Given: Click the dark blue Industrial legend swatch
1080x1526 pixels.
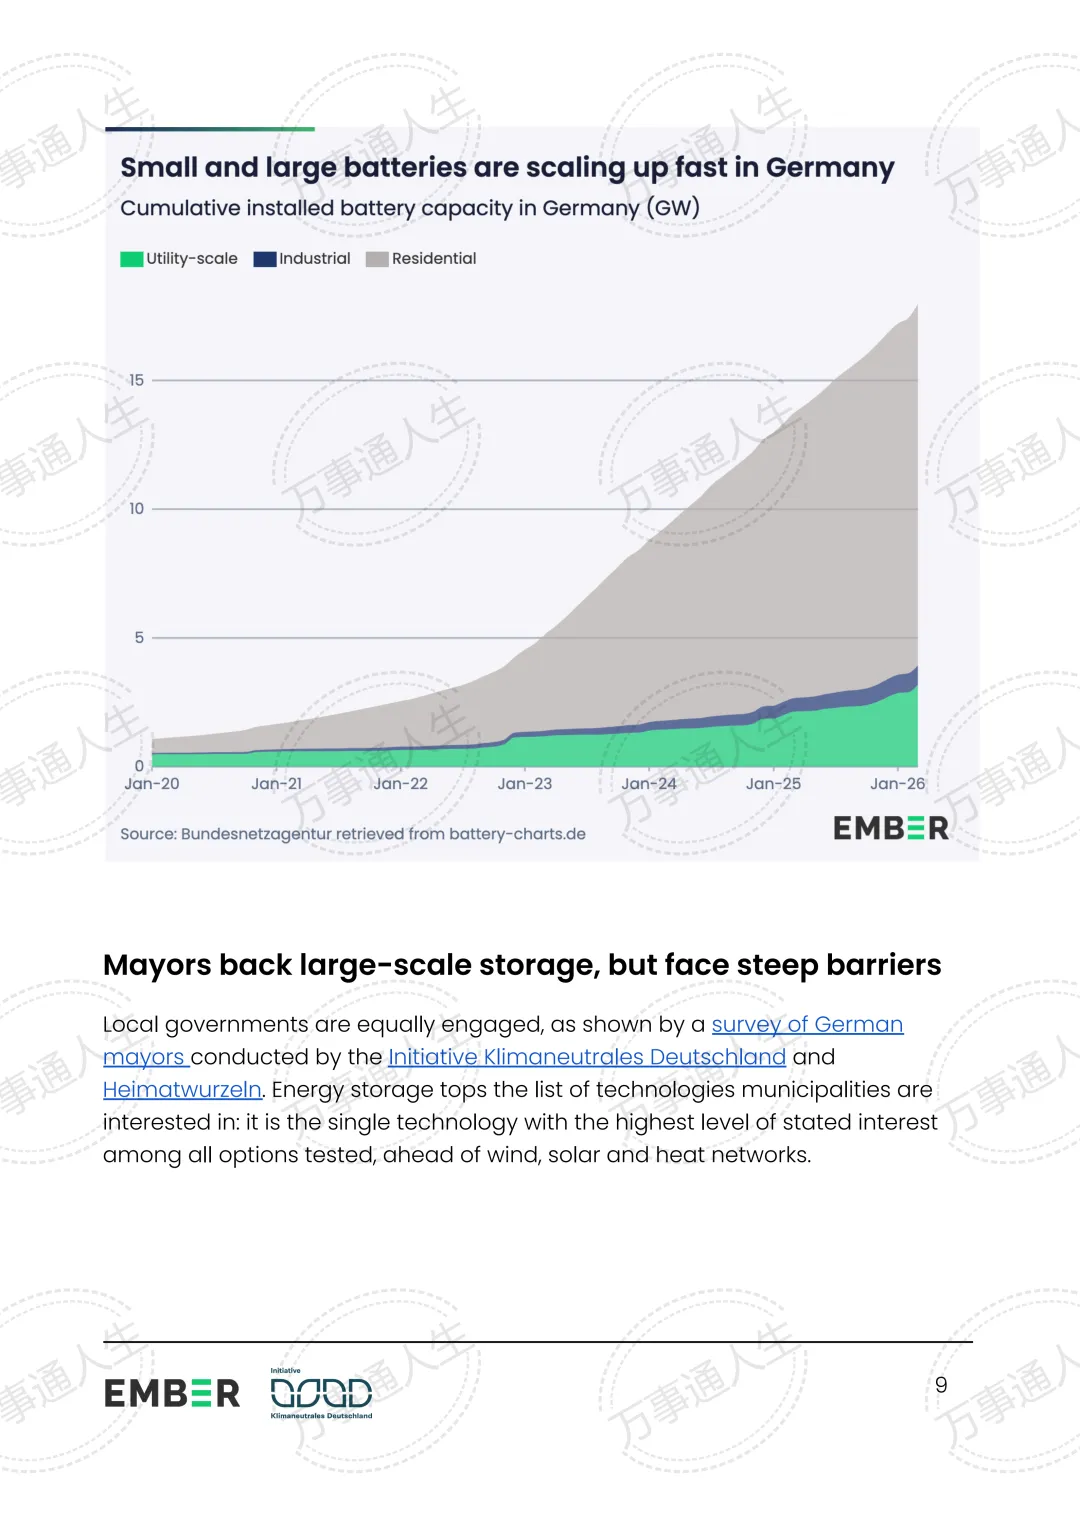Looking at the screenshot, I should tap(265, 259).
